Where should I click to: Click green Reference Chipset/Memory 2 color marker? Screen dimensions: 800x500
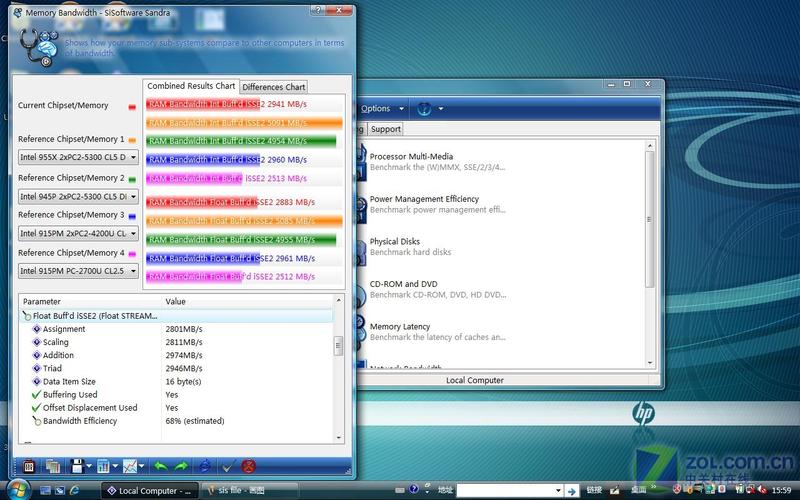click(x=132, y=180)
